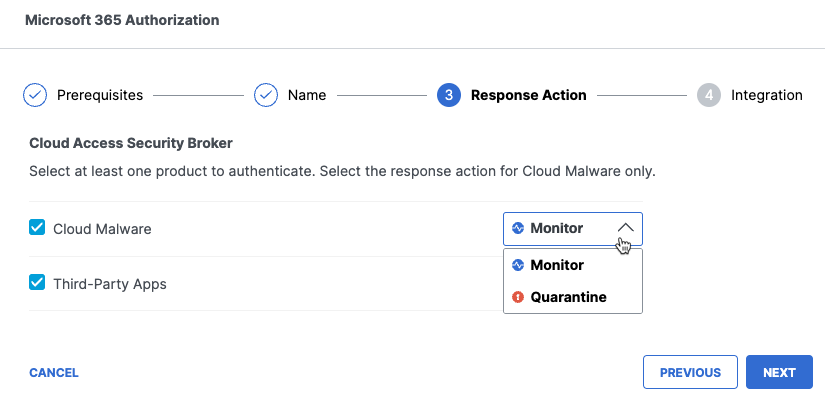Click the Name step checkmark icon
The image size is (825, 403).
[266, 95]
